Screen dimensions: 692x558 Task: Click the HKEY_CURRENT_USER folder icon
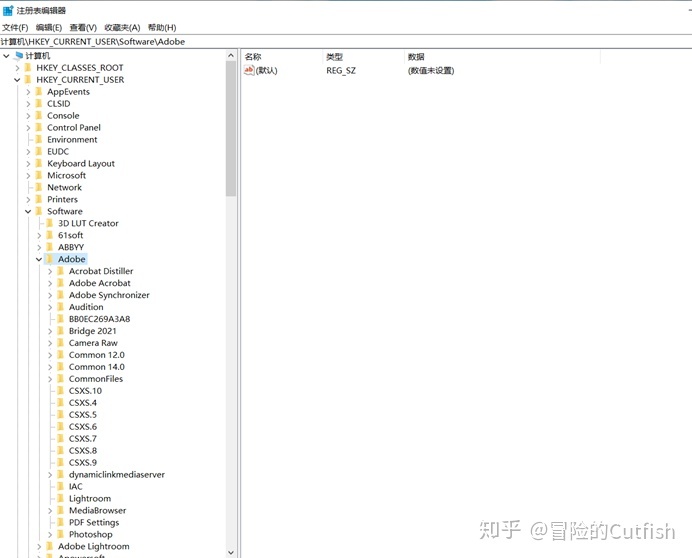[x=28, y=79]
